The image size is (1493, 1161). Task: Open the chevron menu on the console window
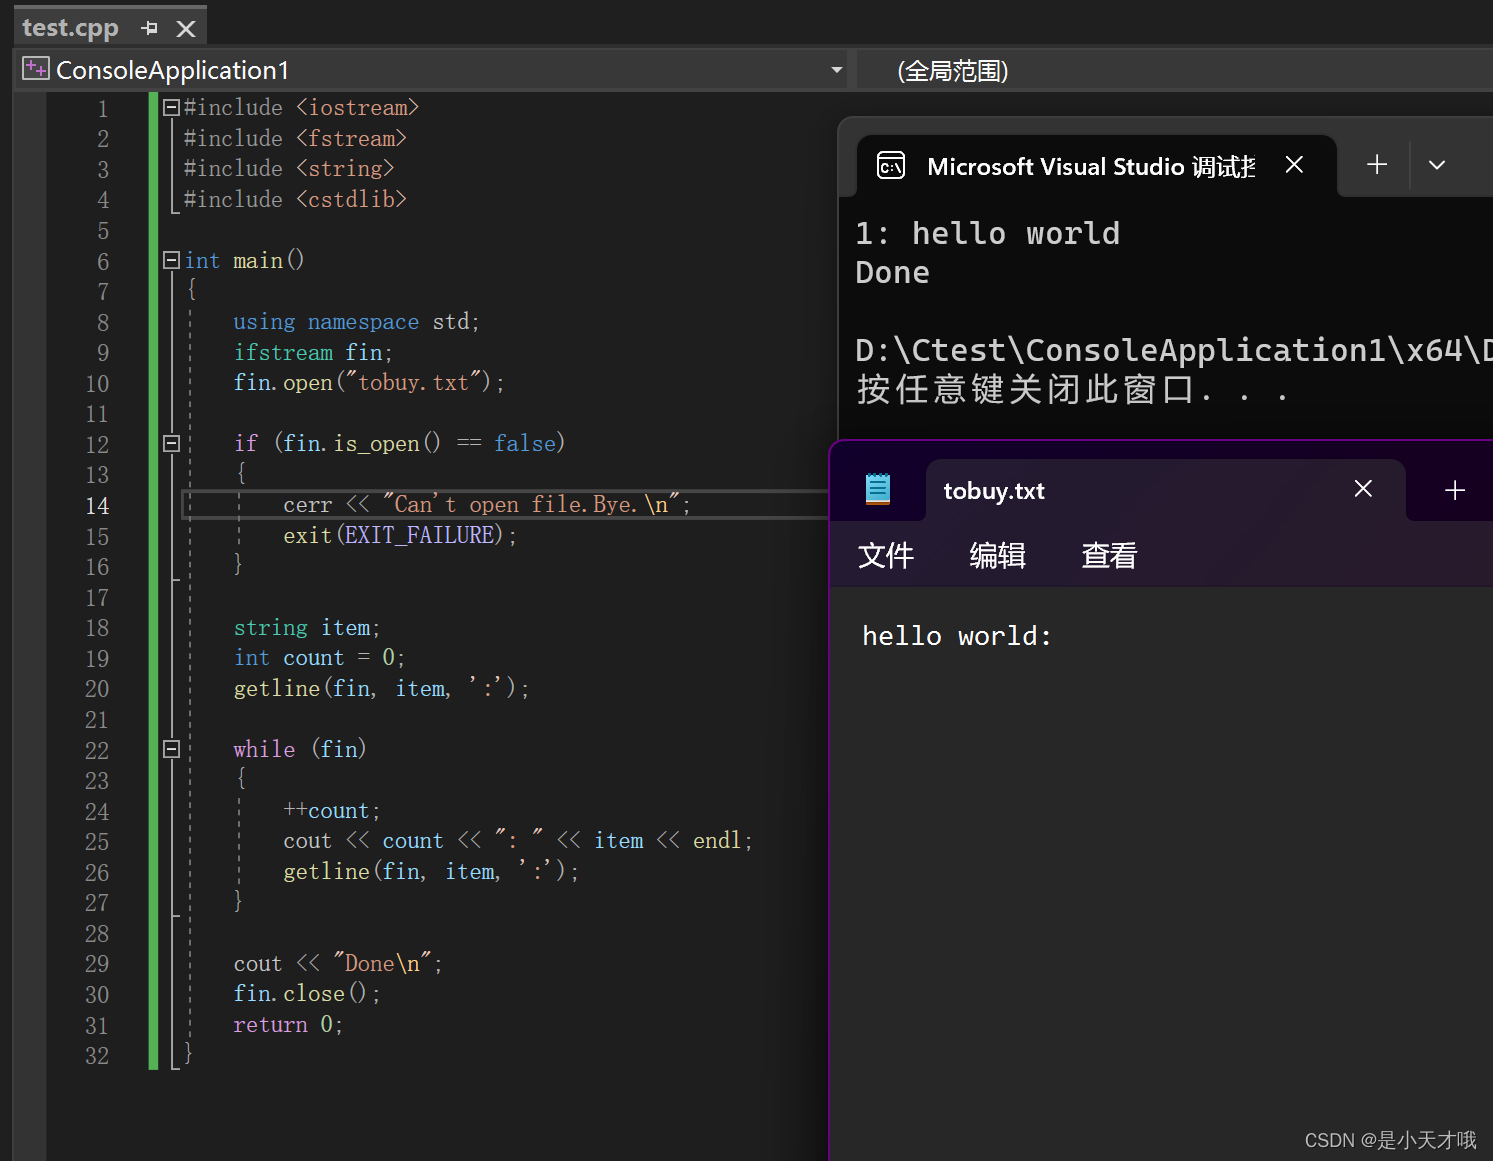click(1437, 164)
